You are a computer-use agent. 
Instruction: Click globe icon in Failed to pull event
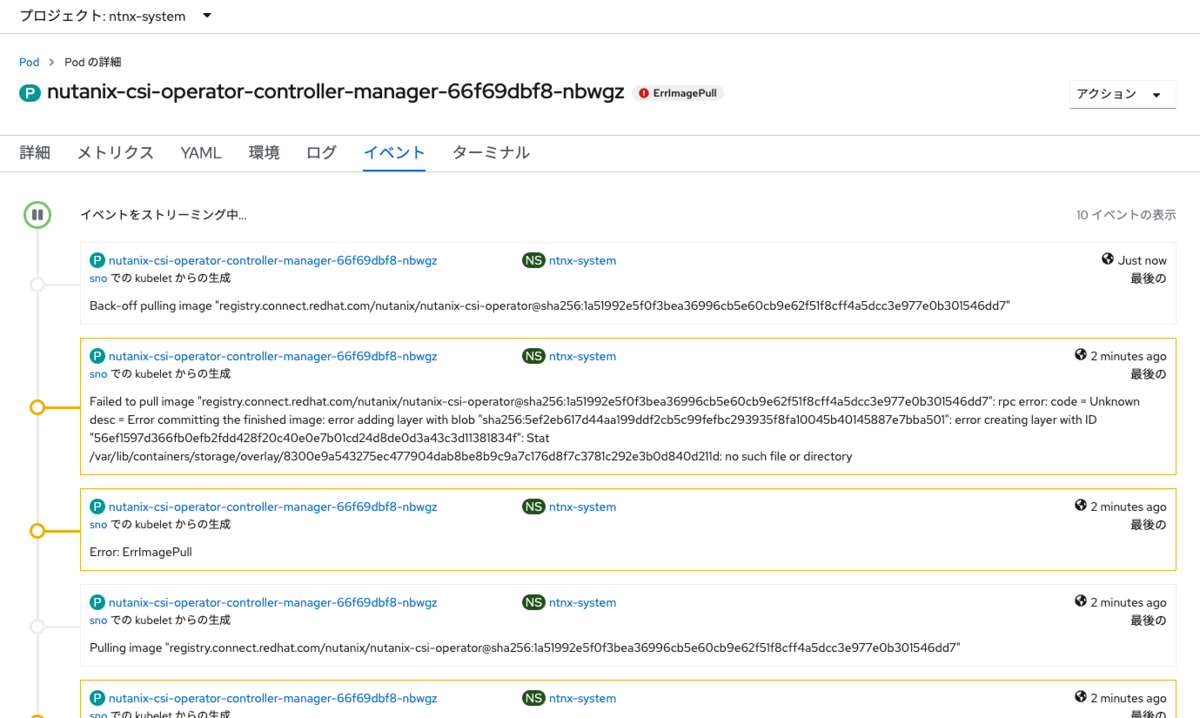(1080, 355)
